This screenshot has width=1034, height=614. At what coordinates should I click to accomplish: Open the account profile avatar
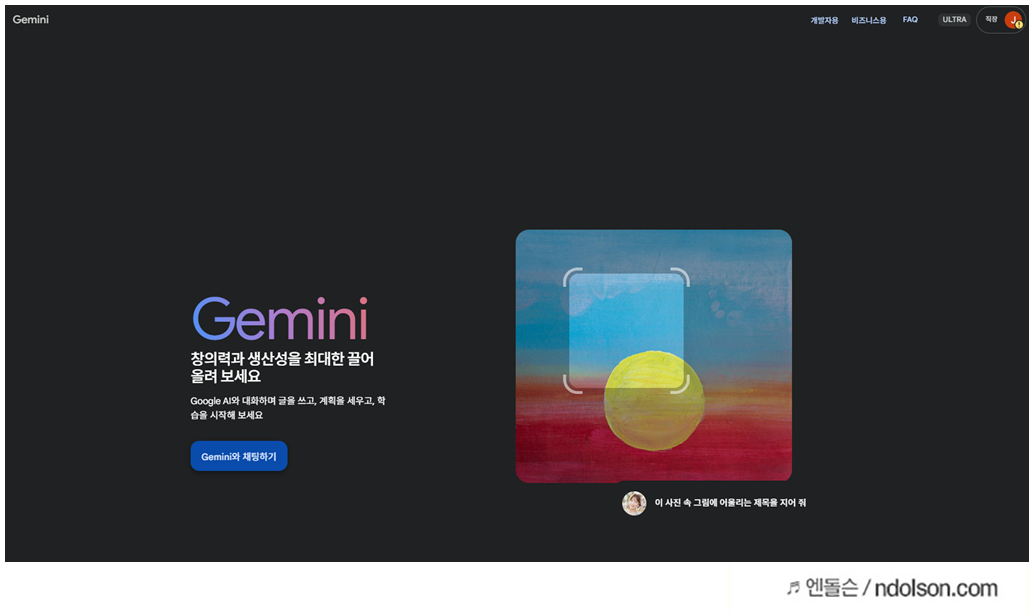pos(1013,20)
